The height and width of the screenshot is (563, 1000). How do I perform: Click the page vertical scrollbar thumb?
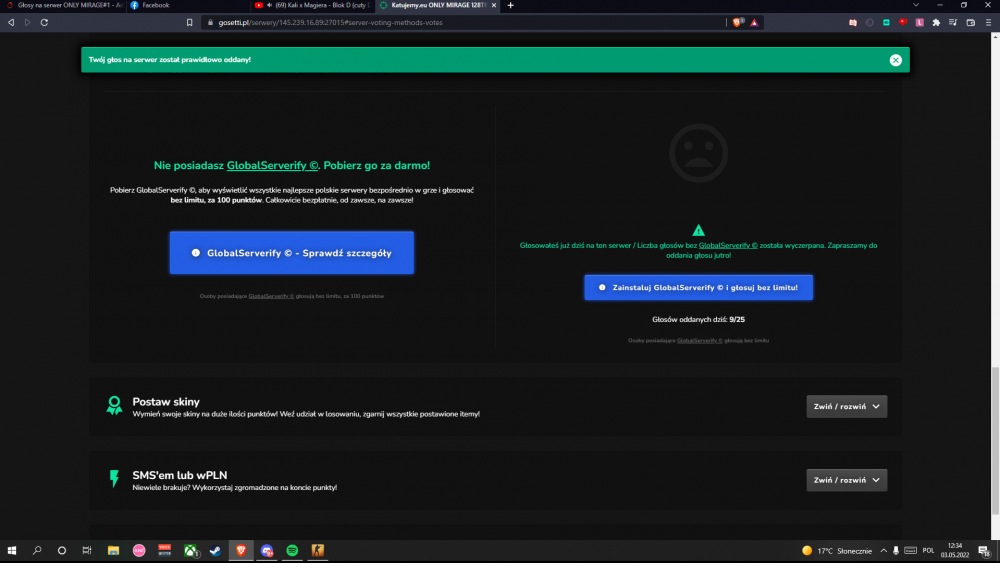click(996, 441)
